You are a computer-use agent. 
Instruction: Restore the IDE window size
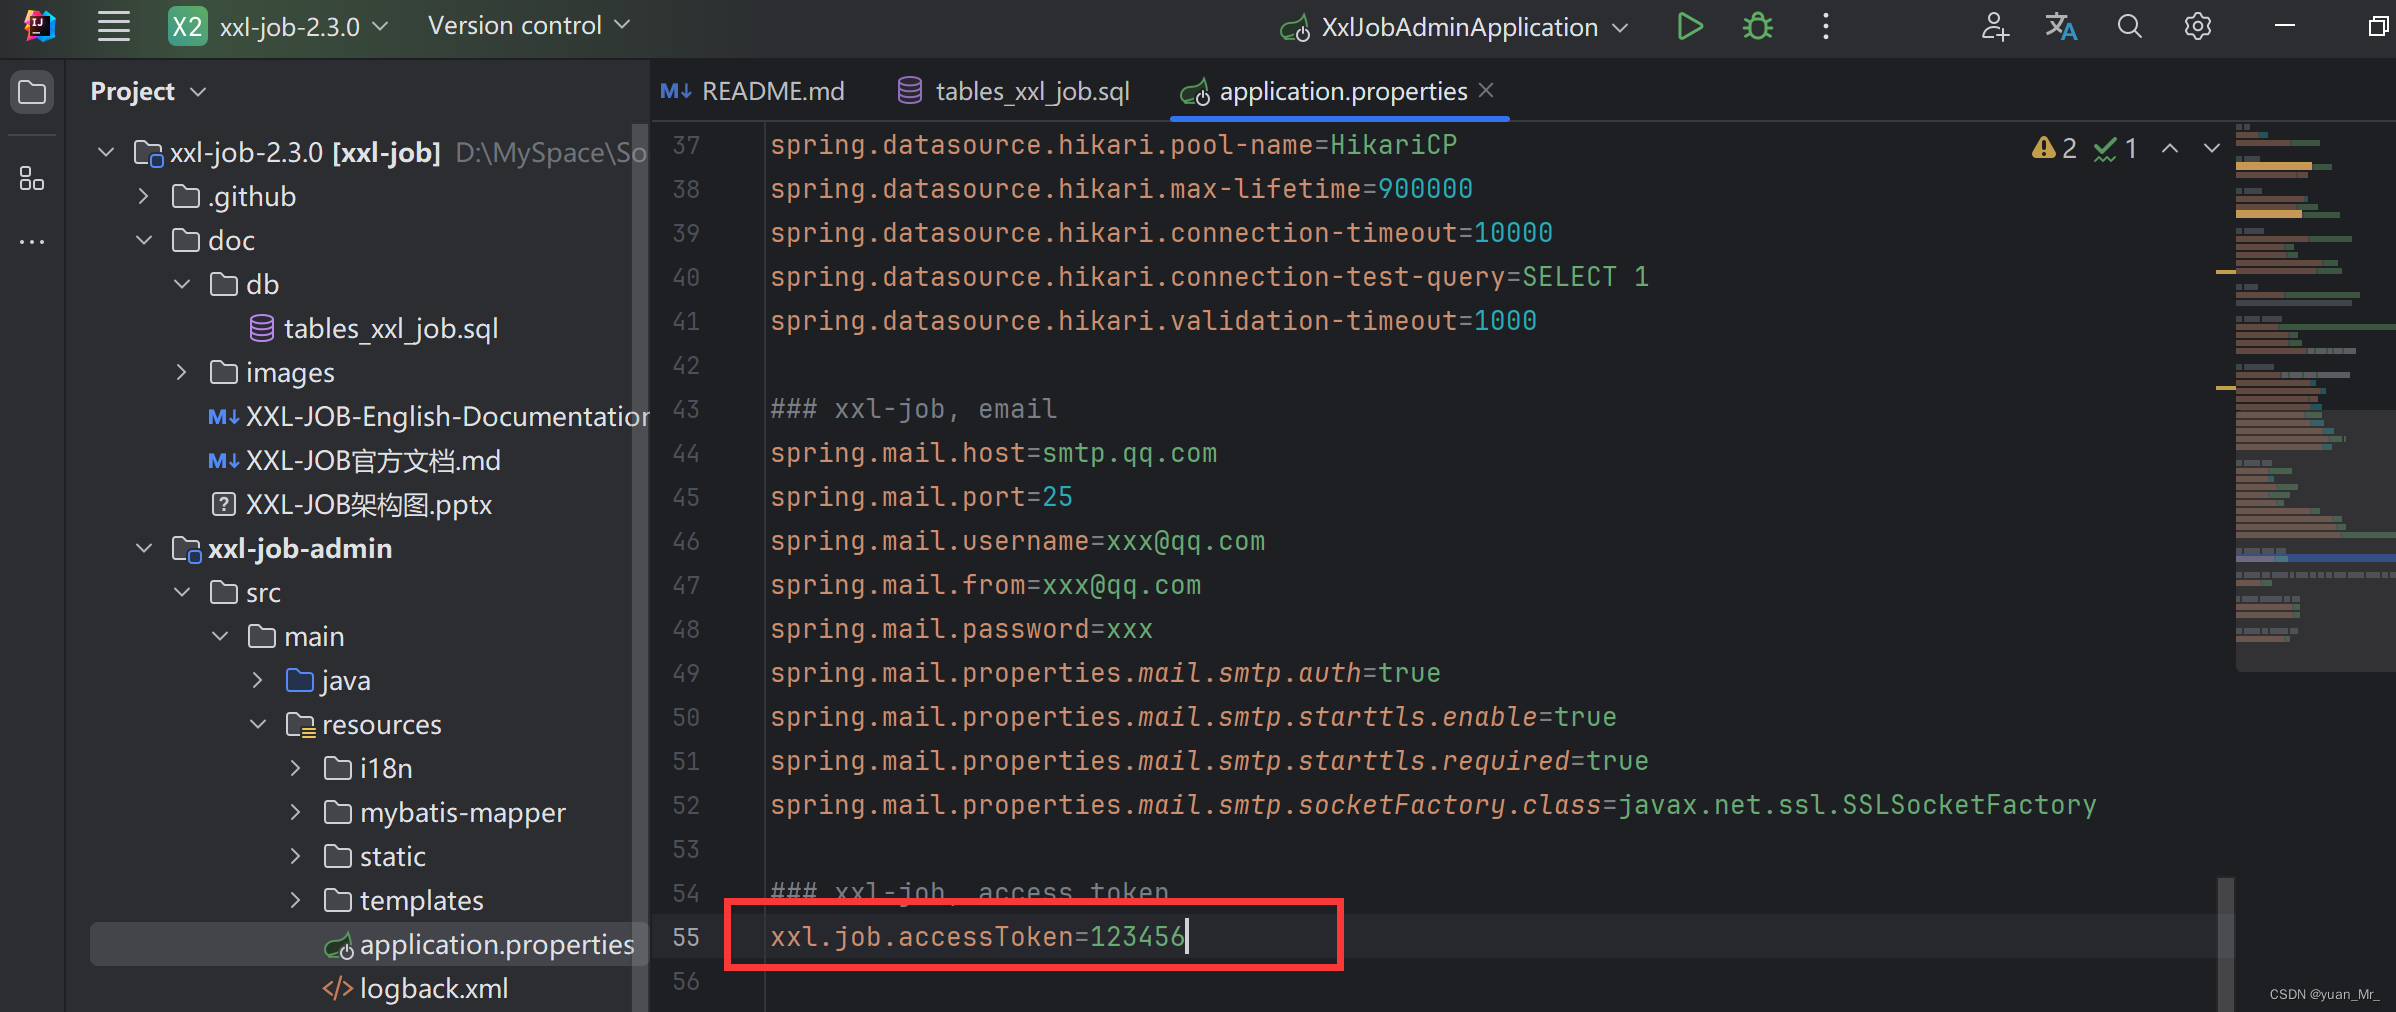coord(2379,26)
